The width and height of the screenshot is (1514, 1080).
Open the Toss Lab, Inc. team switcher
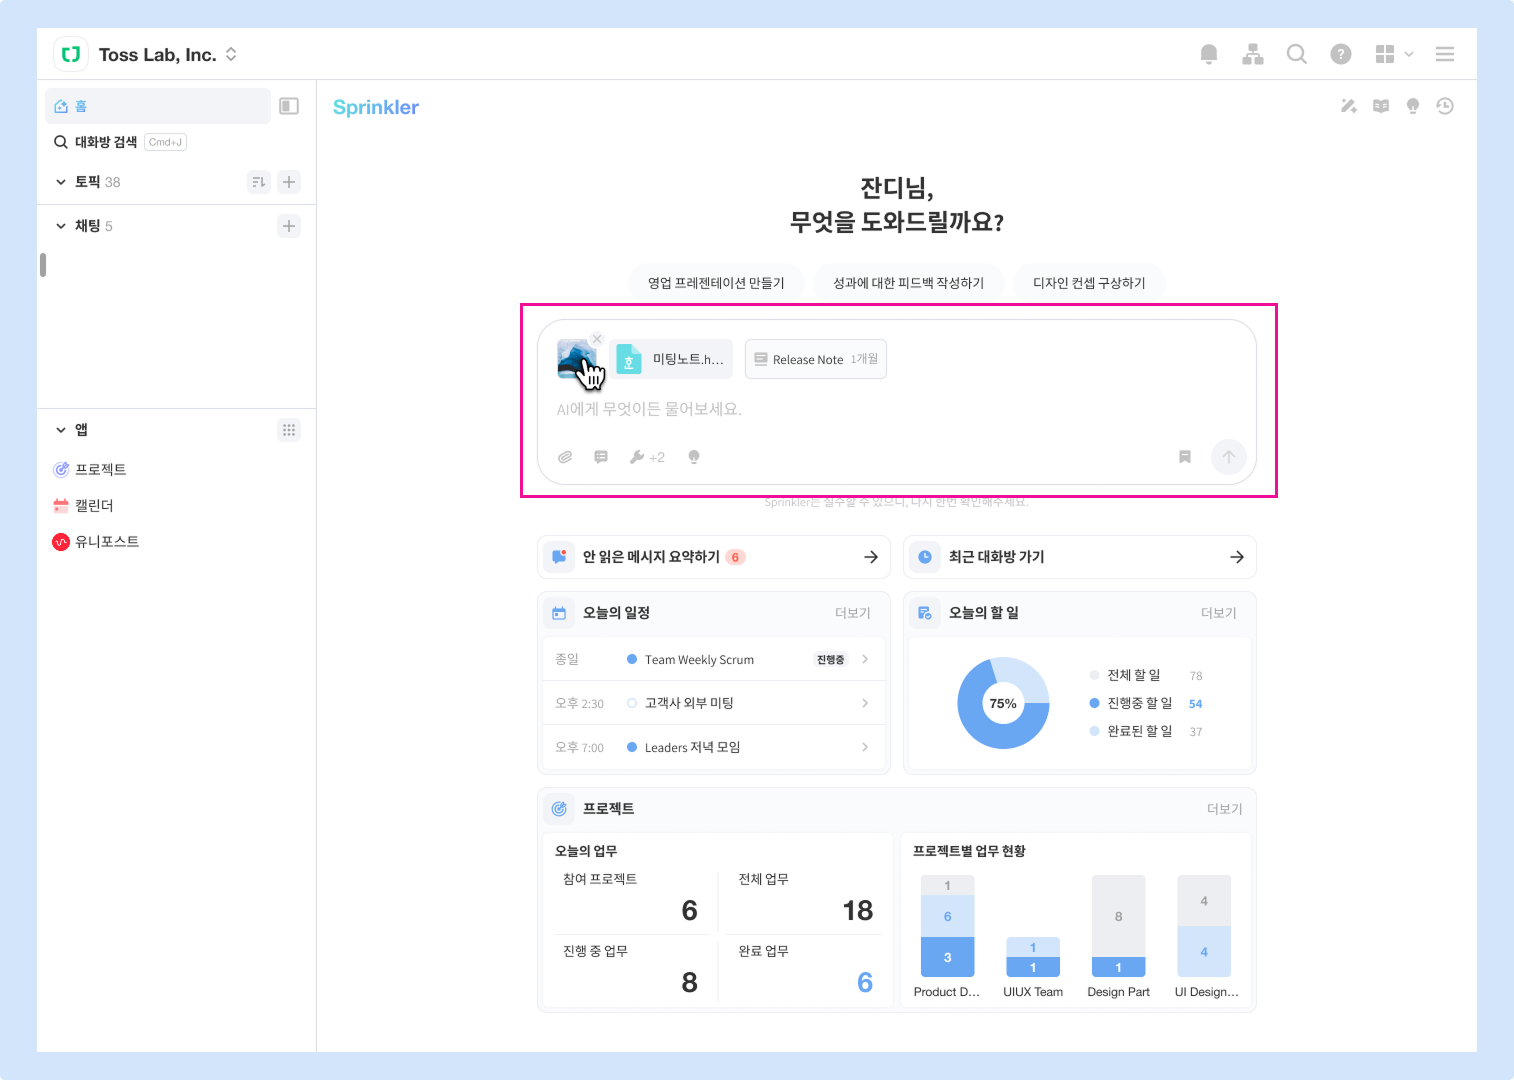pos(168,55)
